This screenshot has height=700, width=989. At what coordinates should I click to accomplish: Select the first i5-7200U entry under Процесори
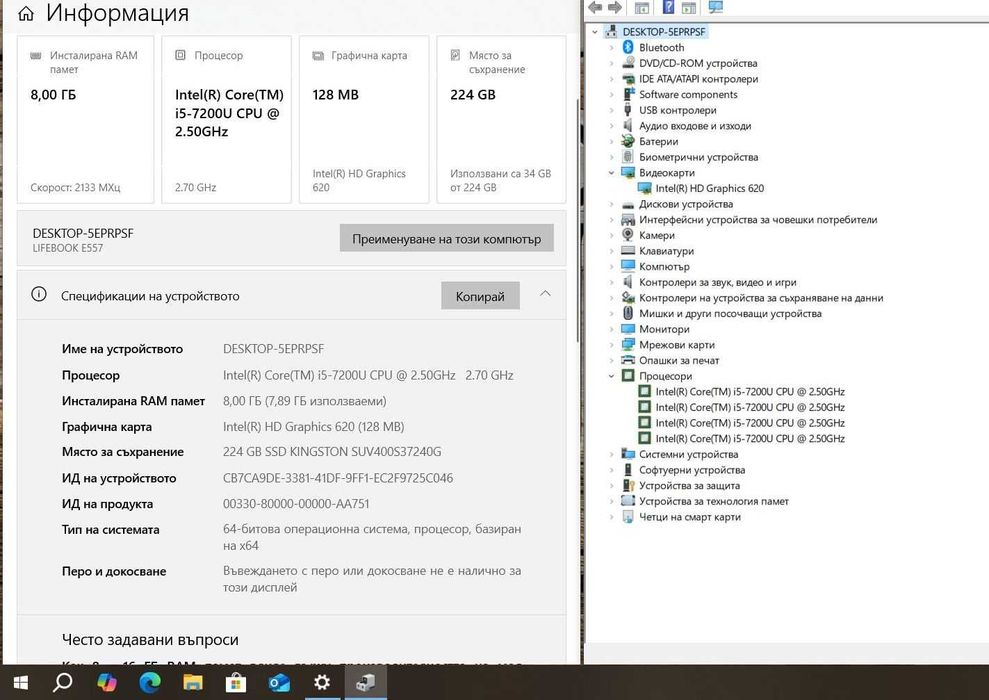[749, 392]
